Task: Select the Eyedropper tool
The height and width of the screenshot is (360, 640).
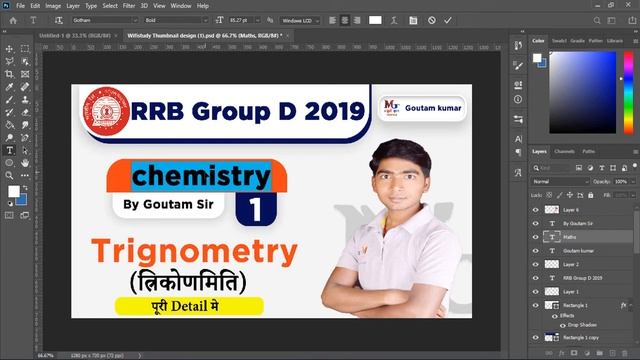Action: click(9, 87)
